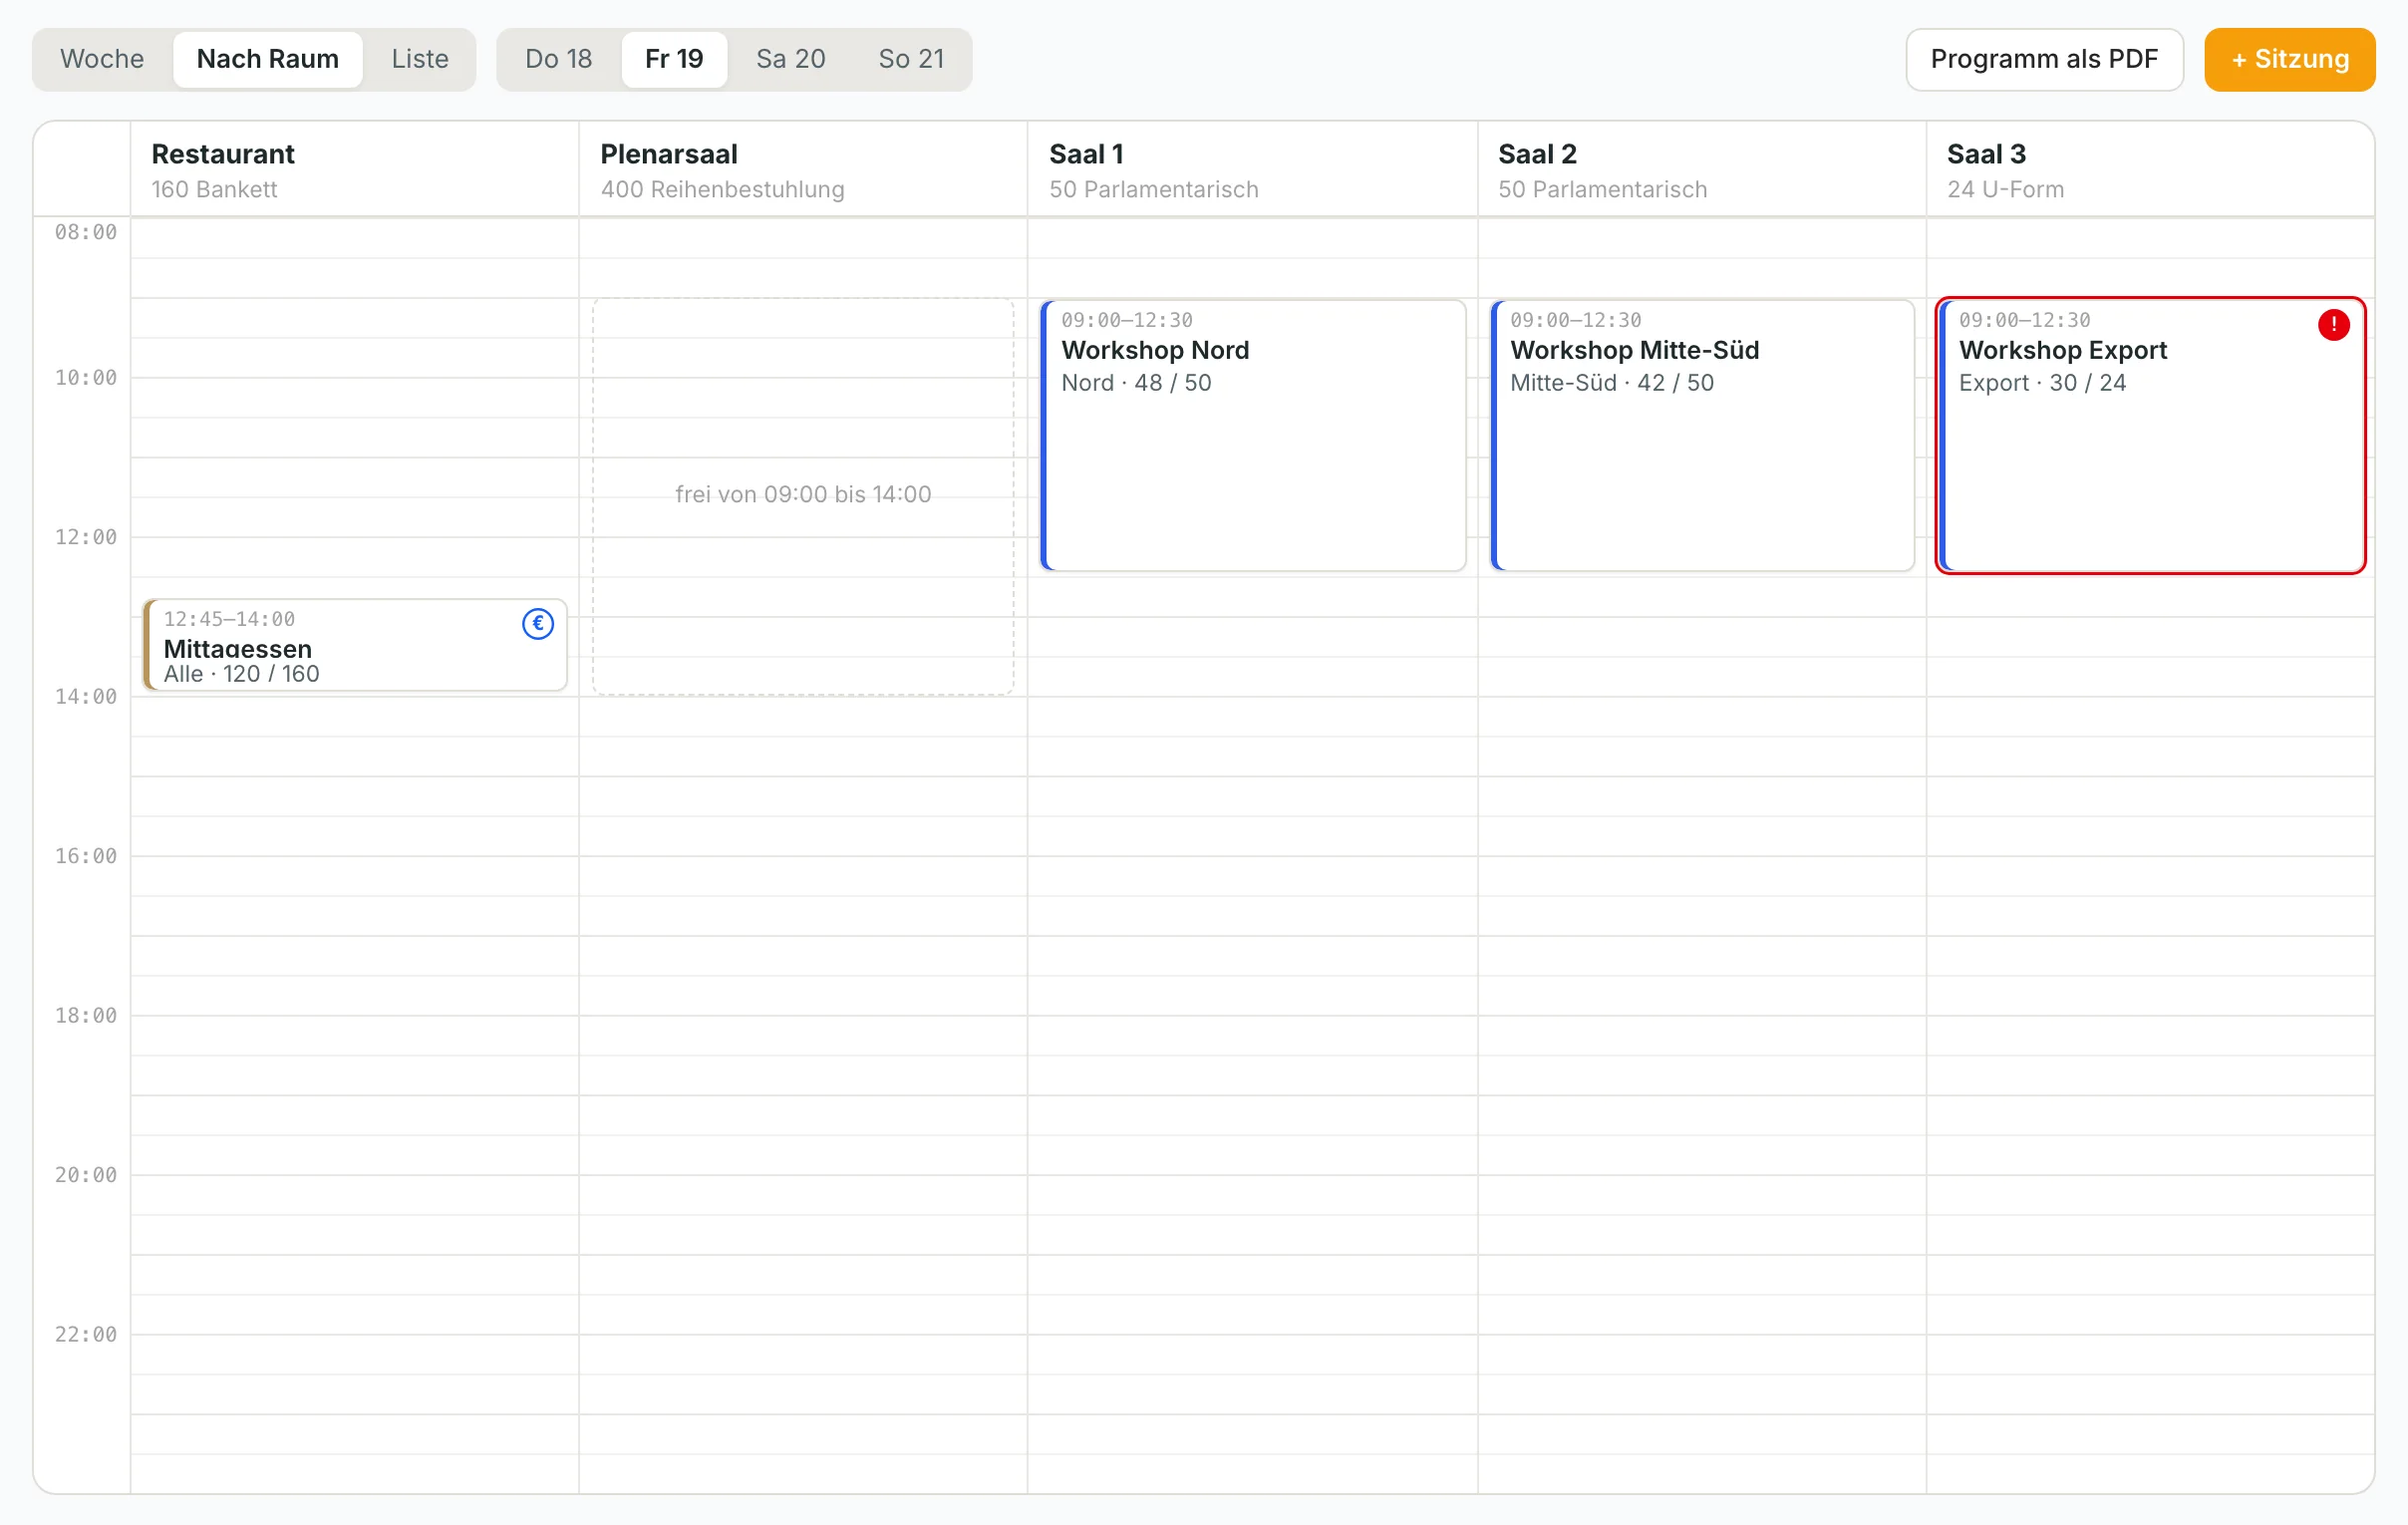Click the Restaurant room header
Viewport: 2408px width, 1525px height.
(355, 169)
